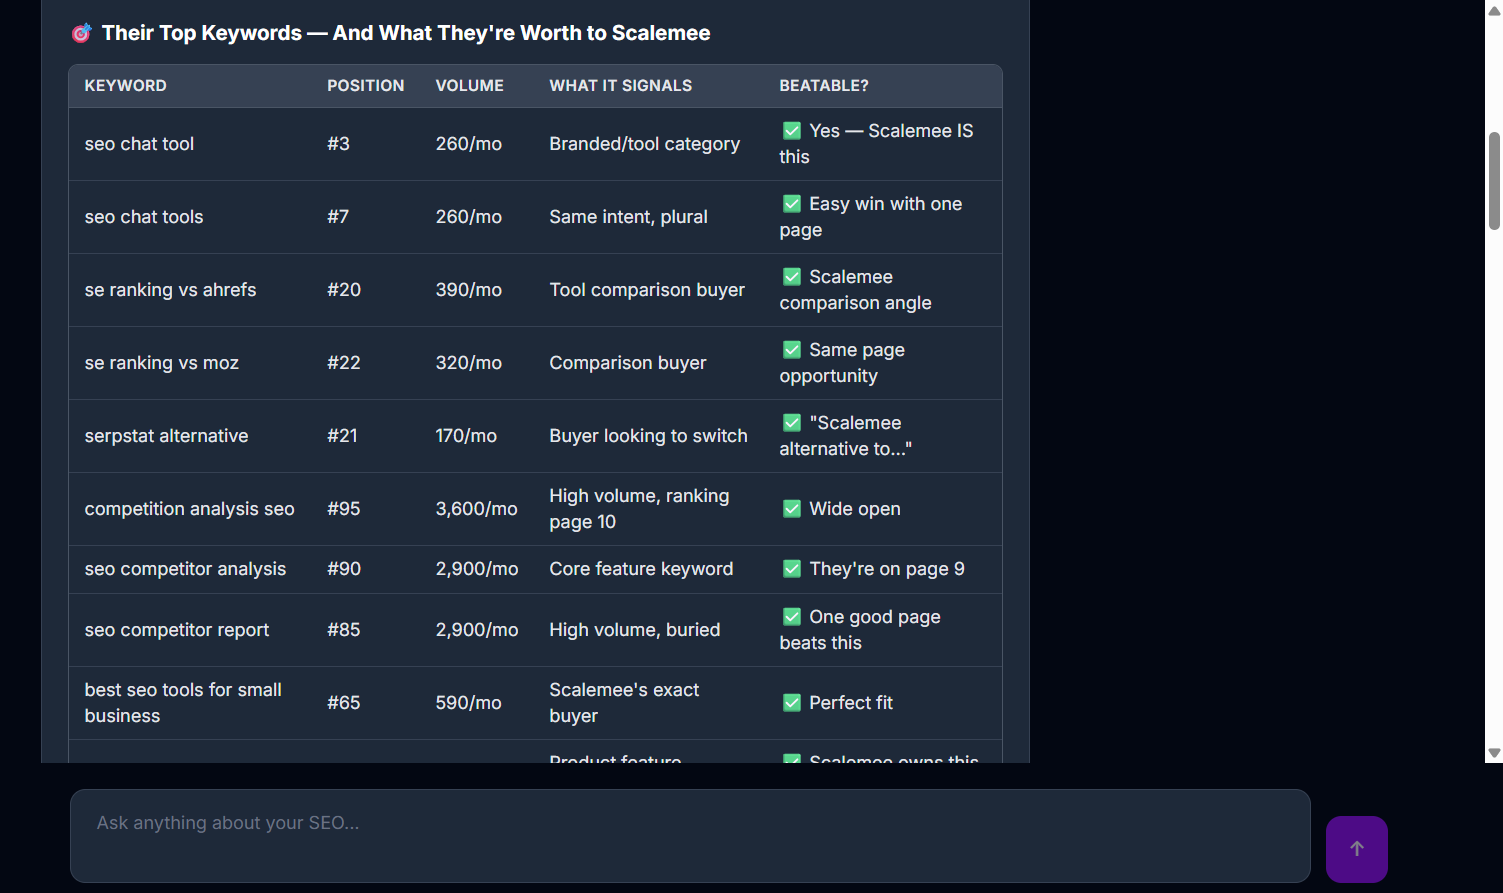Click the 'High volume, ranking page 10' cell
This screenshot has height=893, width=1503.
pos(640,509)
